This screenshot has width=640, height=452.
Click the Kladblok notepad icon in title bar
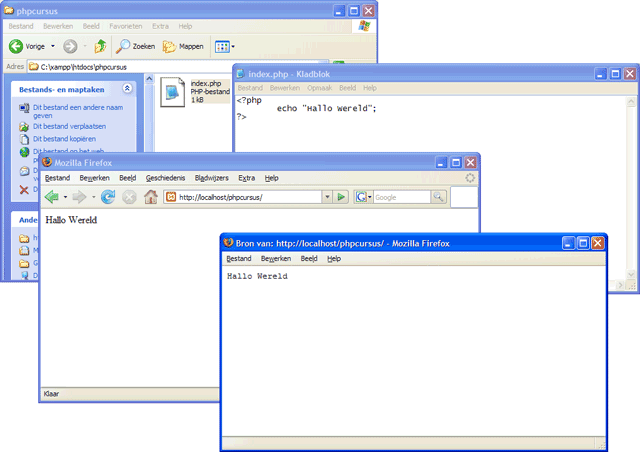240,73
